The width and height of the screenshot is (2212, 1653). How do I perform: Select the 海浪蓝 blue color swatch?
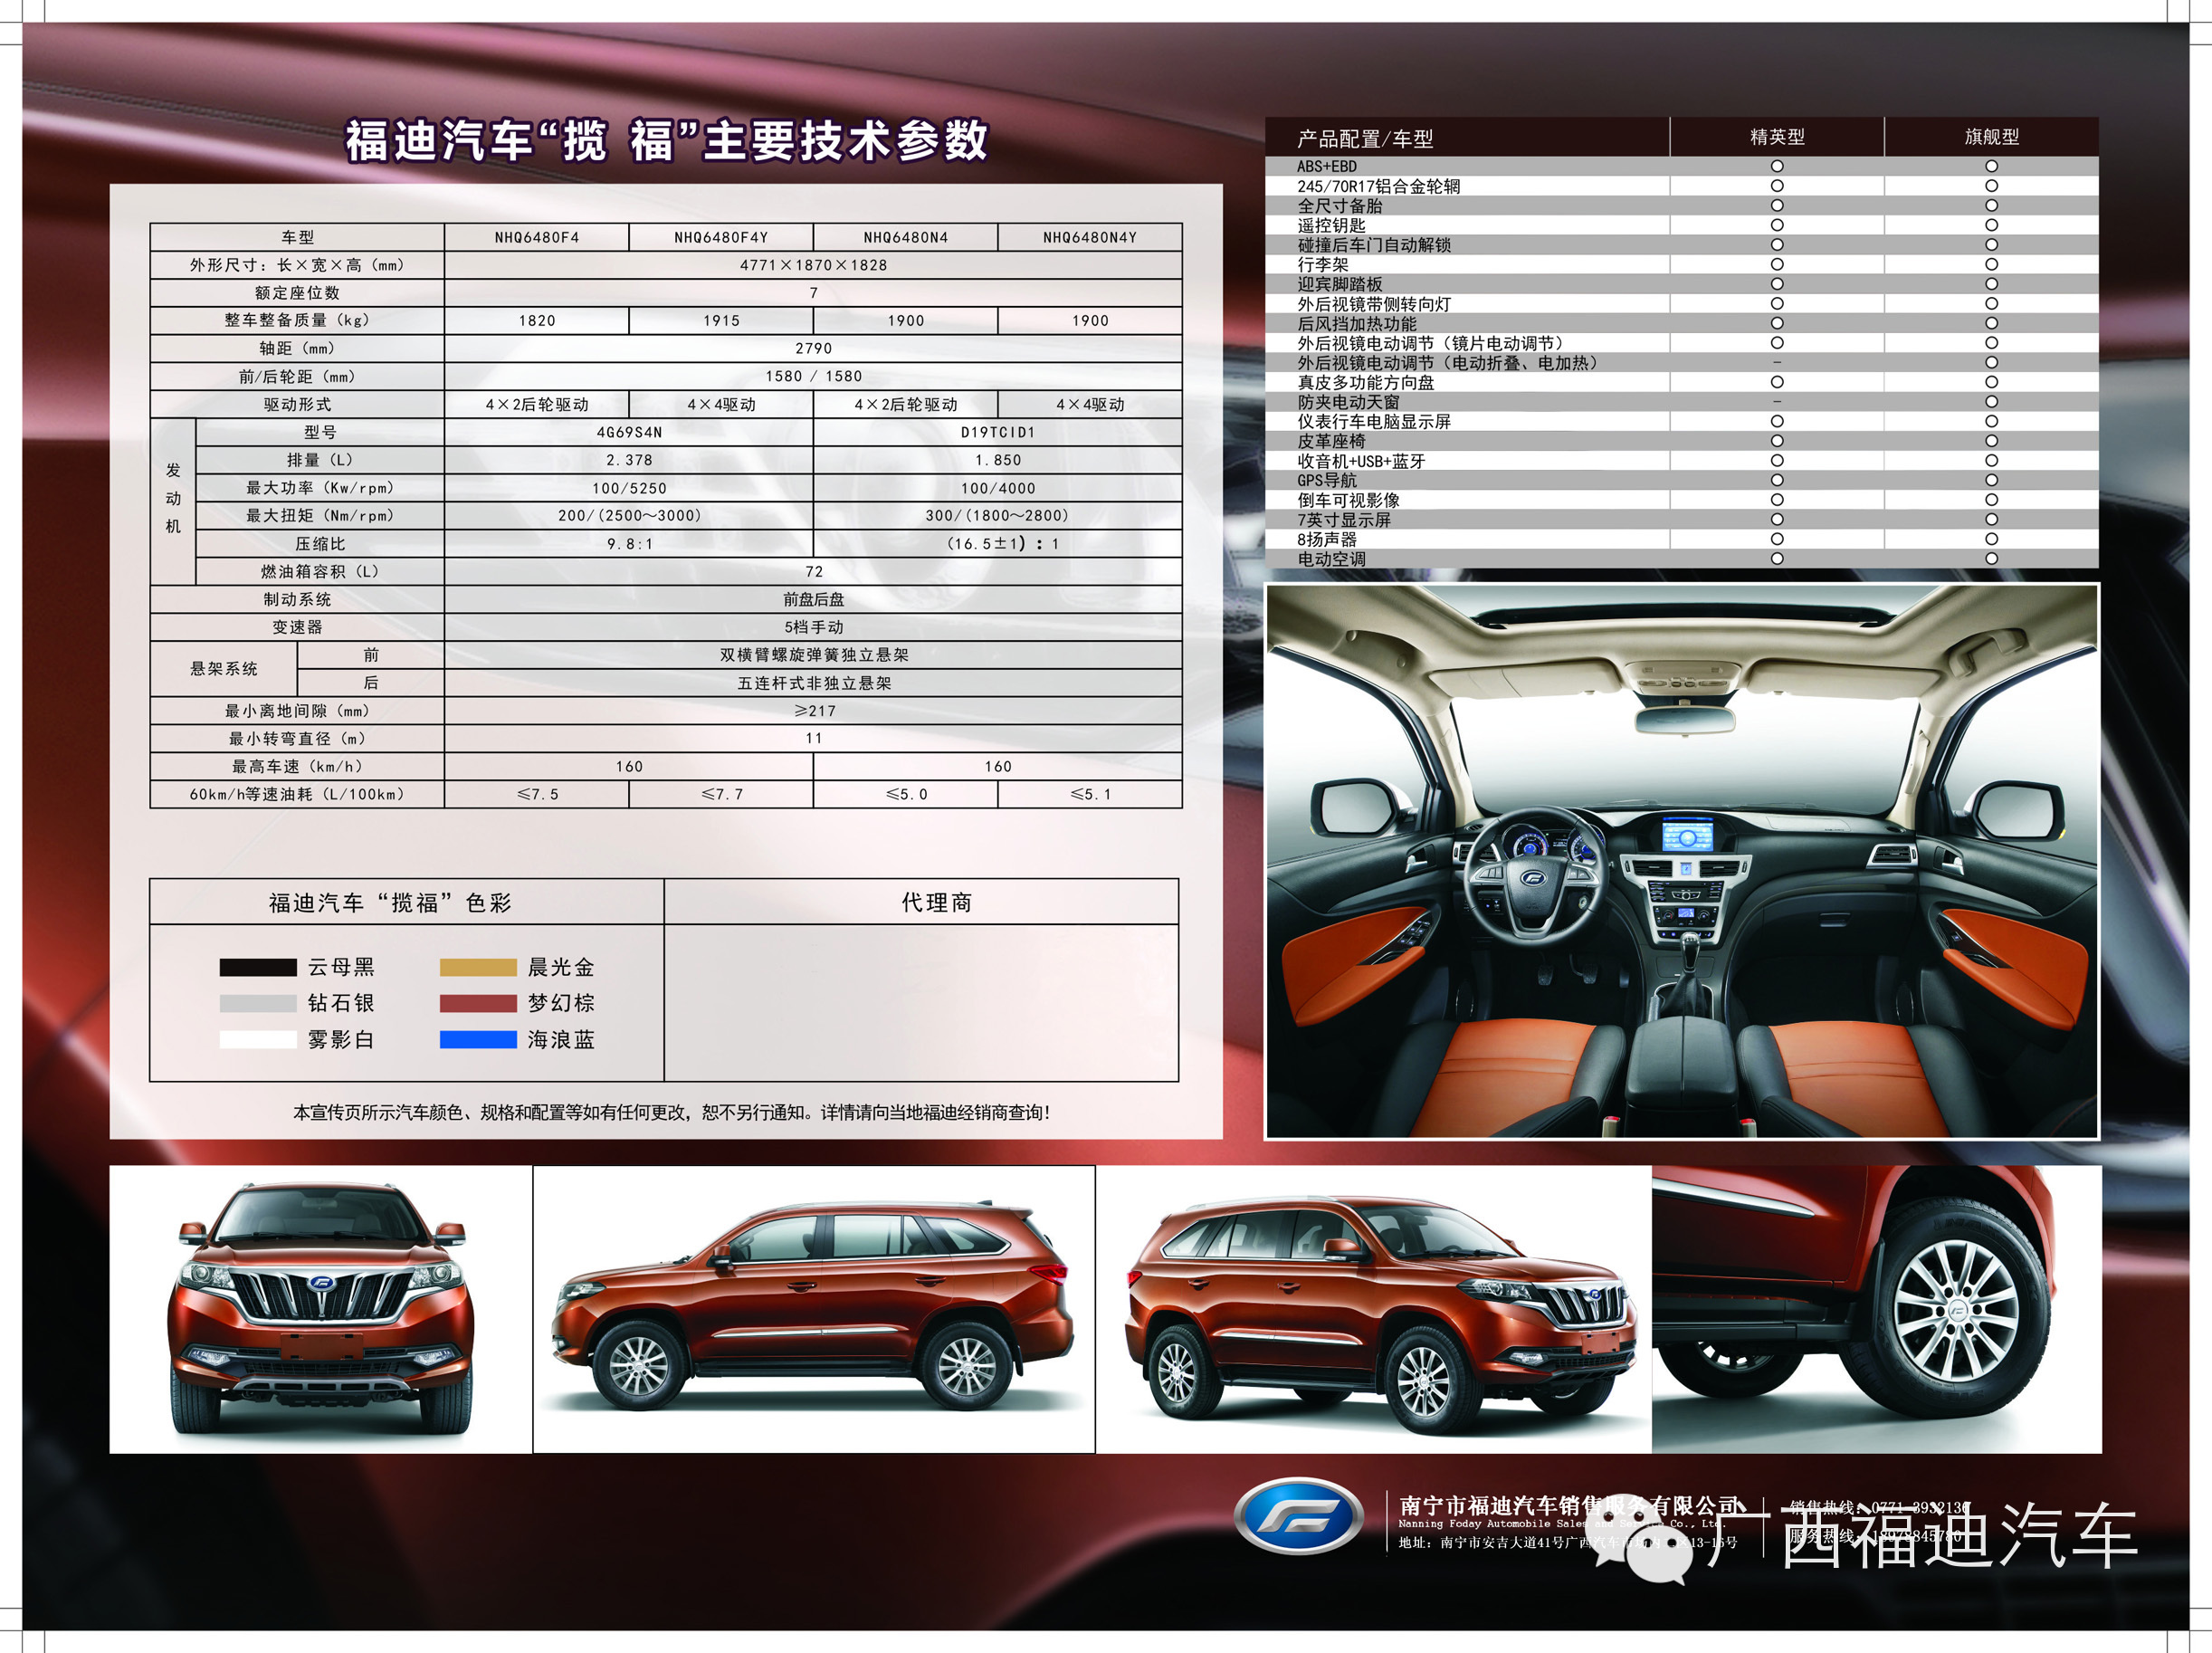[x=478, y=1039]
